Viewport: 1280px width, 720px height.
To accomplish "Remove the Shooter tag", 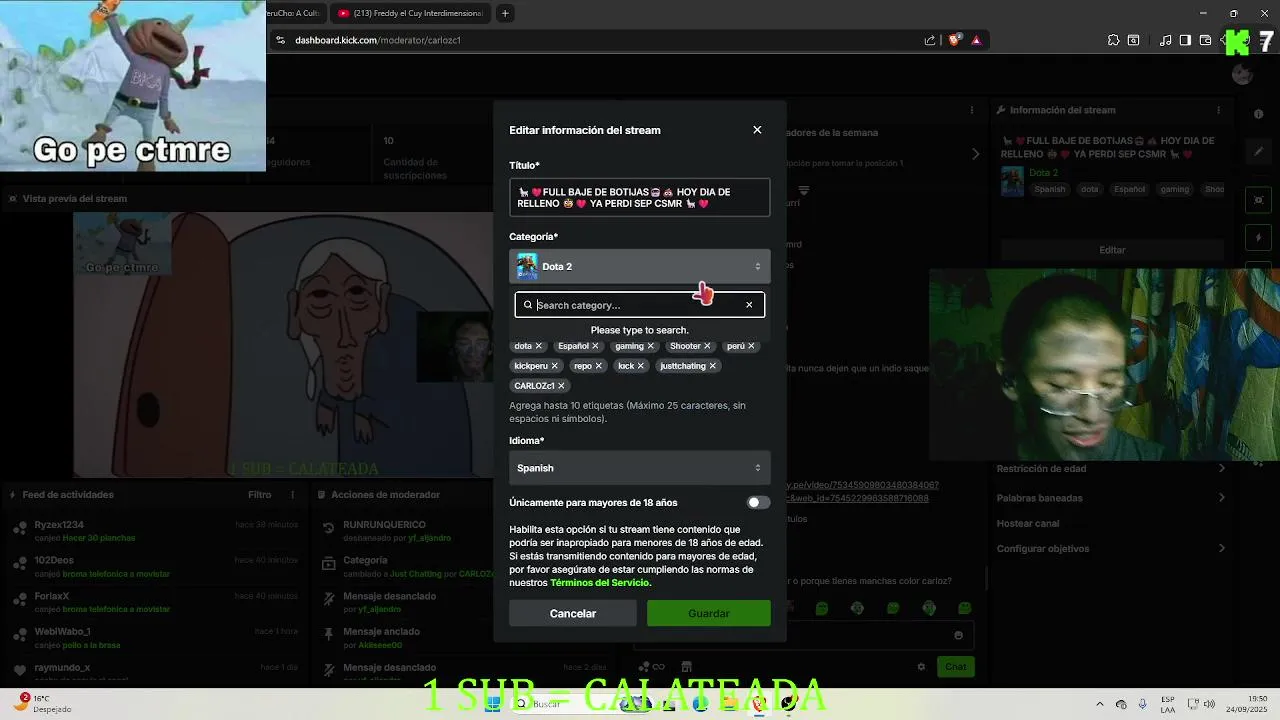I will click(707, 346).
